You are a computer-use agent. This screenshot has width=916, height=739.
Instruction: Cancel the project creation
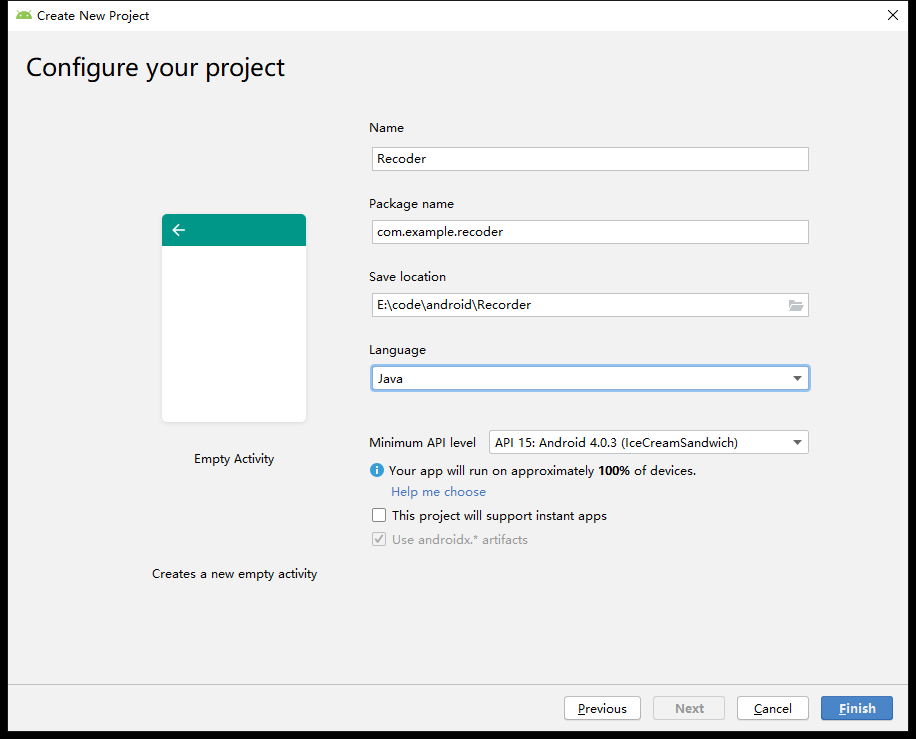tap(772, 708)
